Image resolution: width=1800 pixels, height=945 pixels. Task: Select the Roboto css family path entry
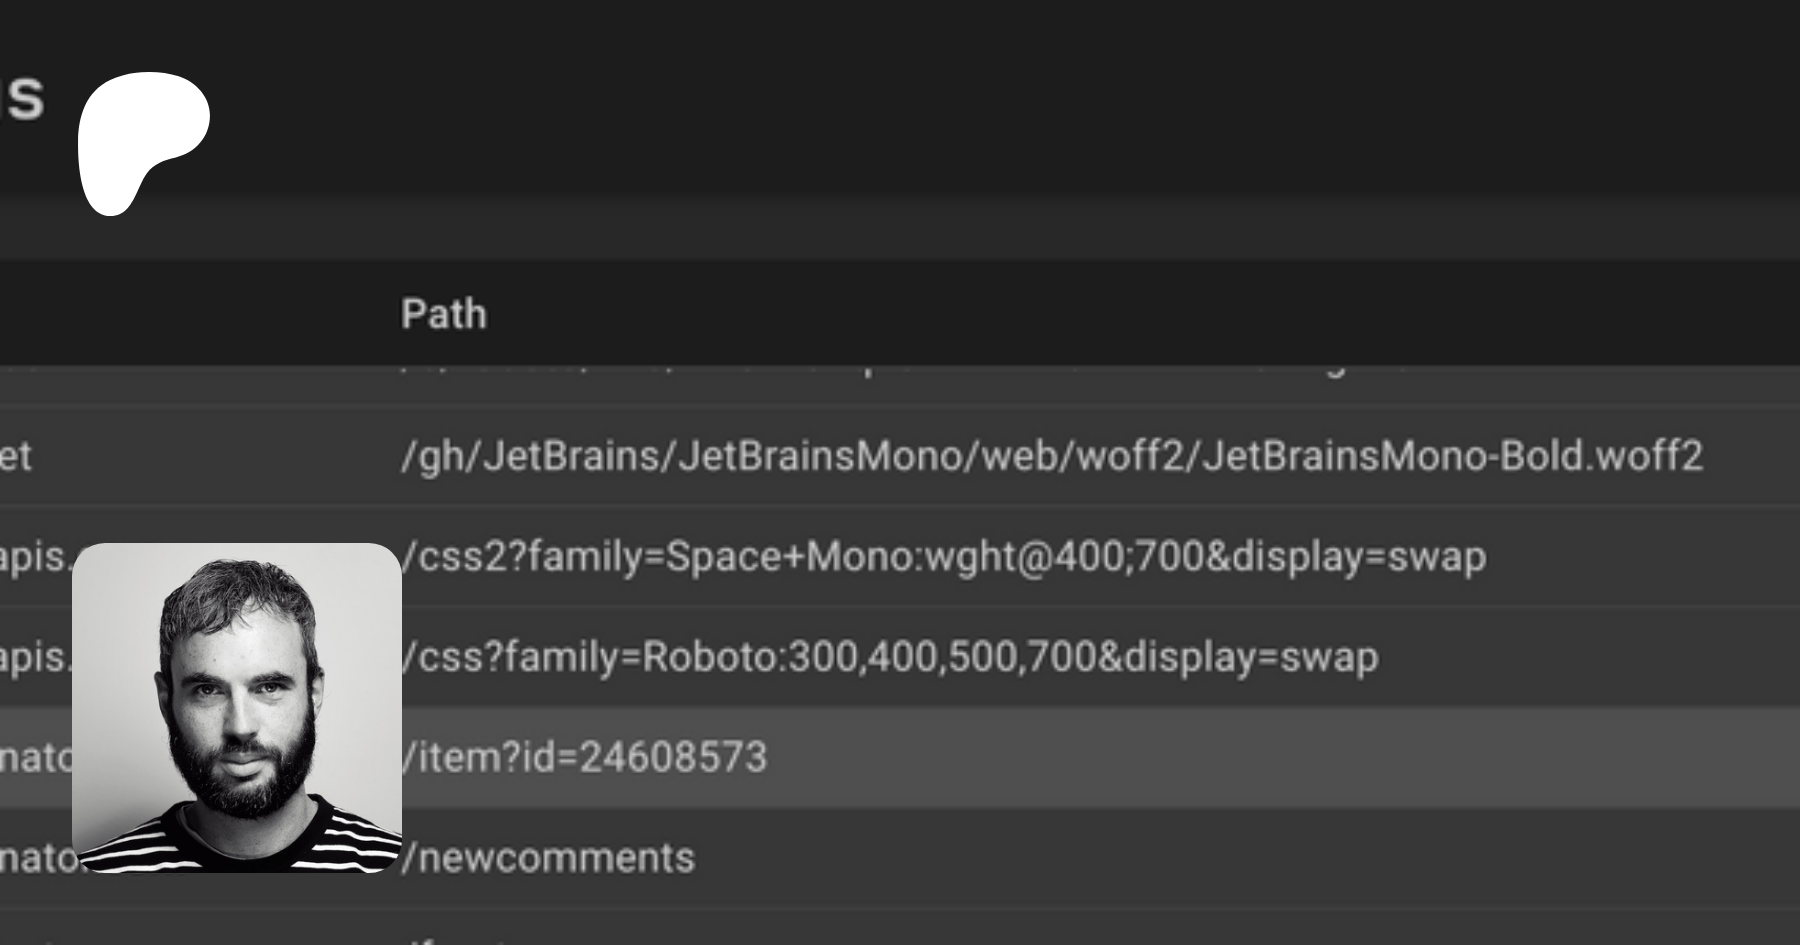point(888,657)
